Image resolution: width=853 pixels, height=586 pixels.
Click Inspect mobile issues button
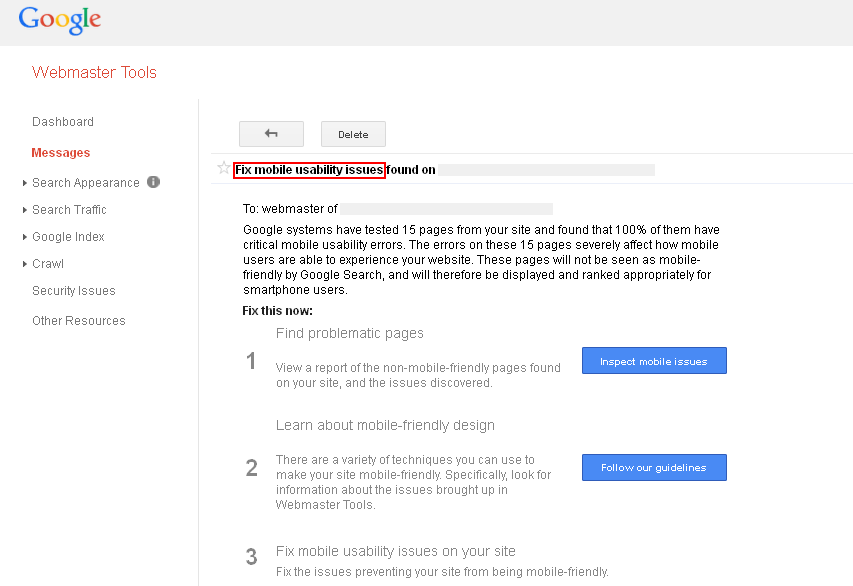coord(654,361)
